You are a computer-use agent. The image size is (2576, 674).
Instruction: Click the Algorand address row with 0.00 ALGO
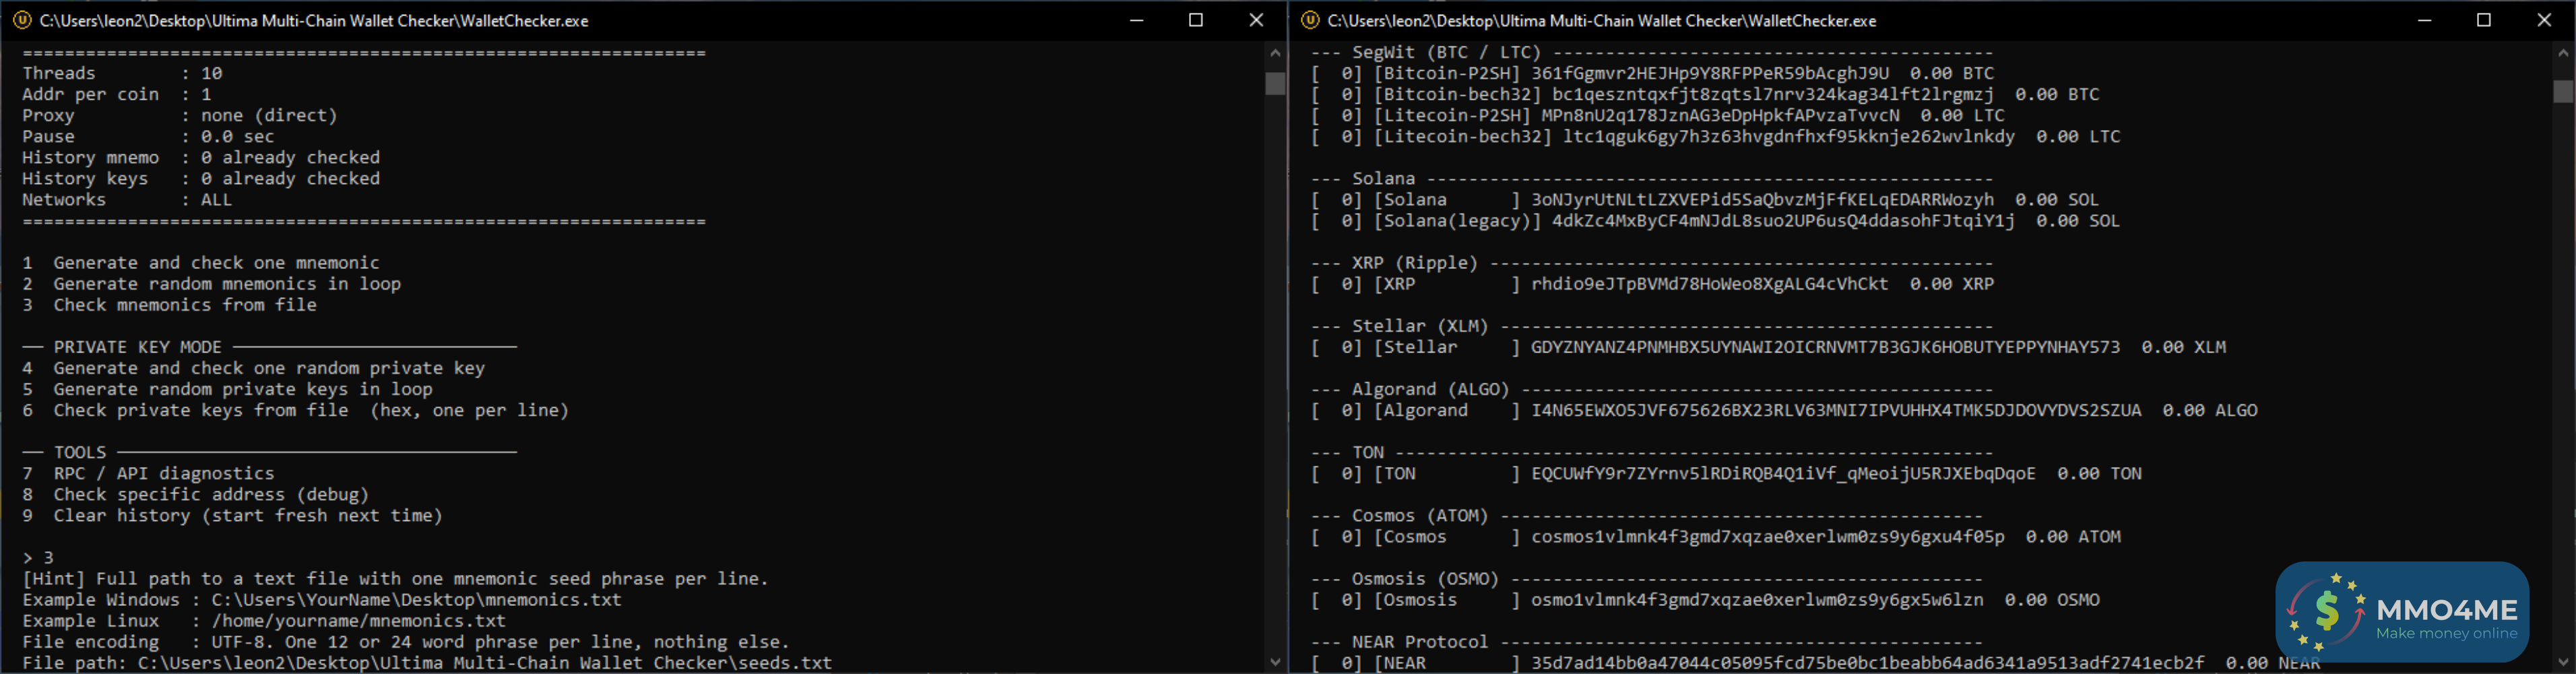(1784, 410)
